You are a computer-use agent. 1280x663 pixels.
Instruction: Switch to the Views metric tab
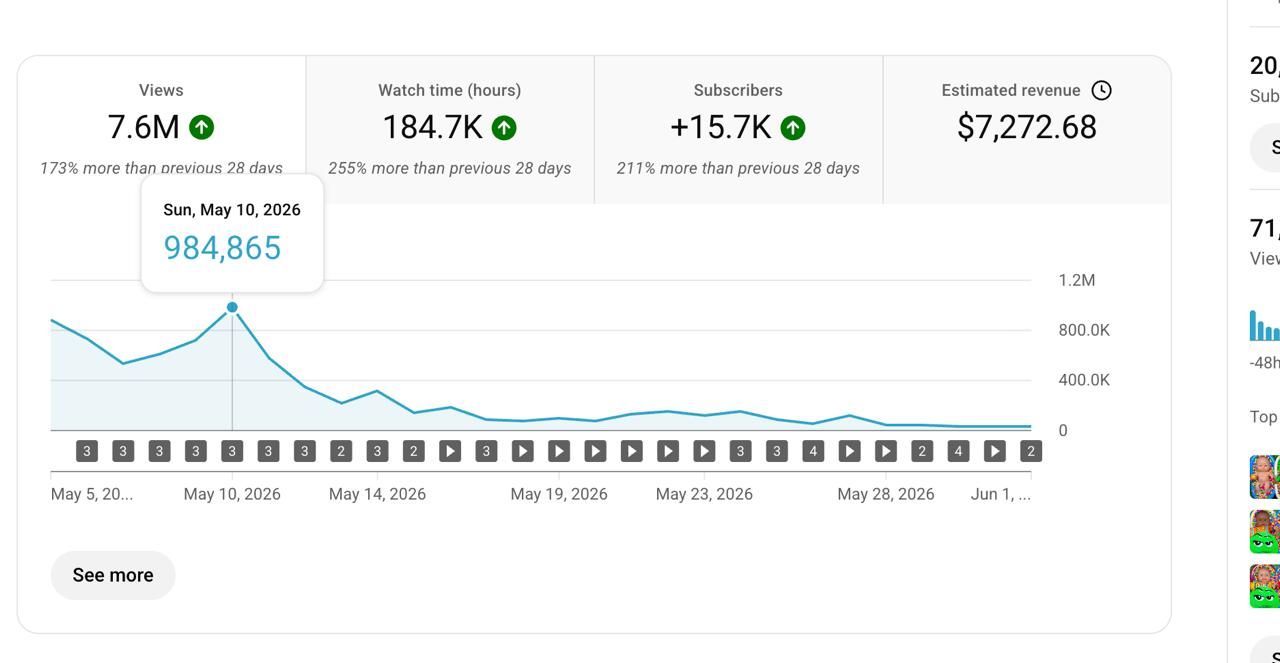161,130
